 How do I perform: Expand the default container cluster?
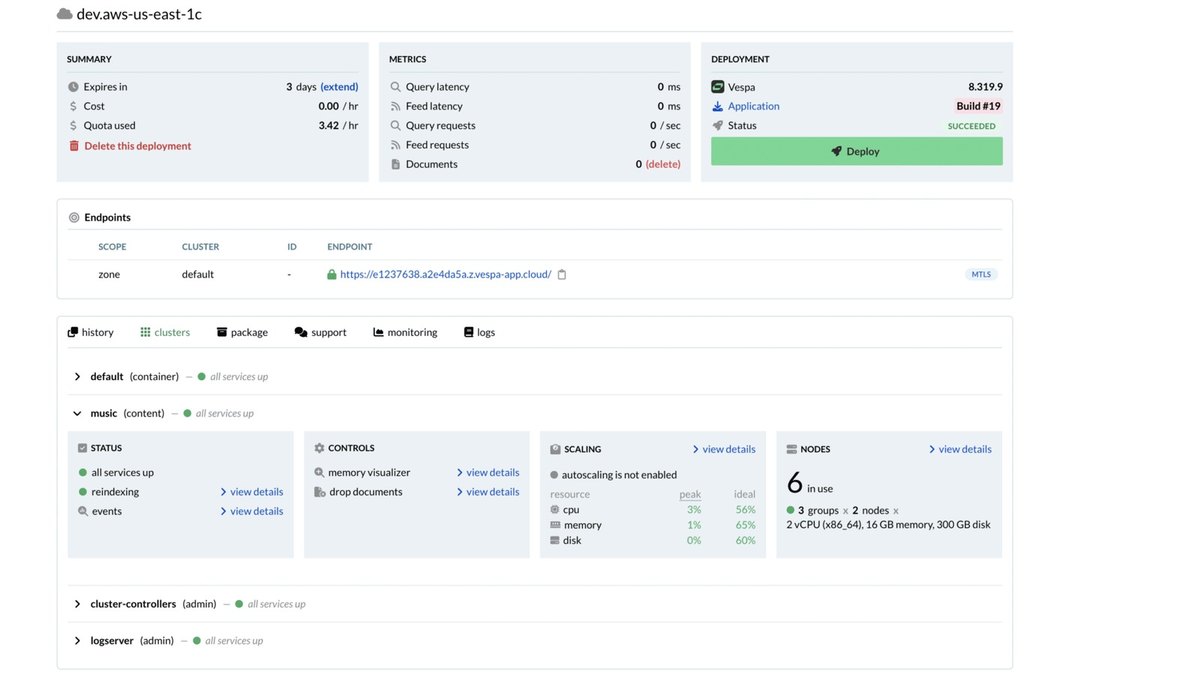(x=78, y=377)
